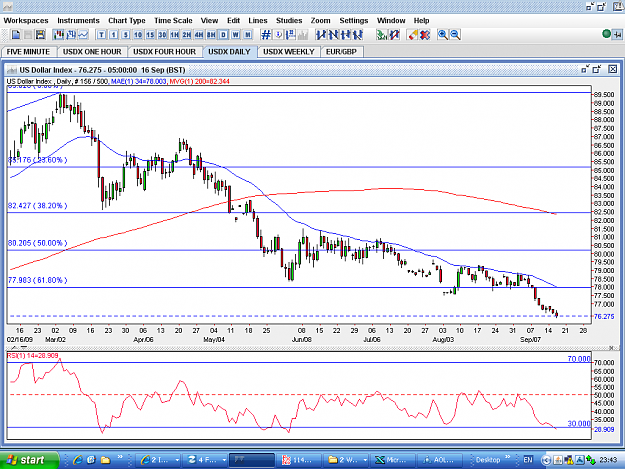Zoom in with magnifier plus icon
This screenshot has height=469, width=625.
click(443, 35)
